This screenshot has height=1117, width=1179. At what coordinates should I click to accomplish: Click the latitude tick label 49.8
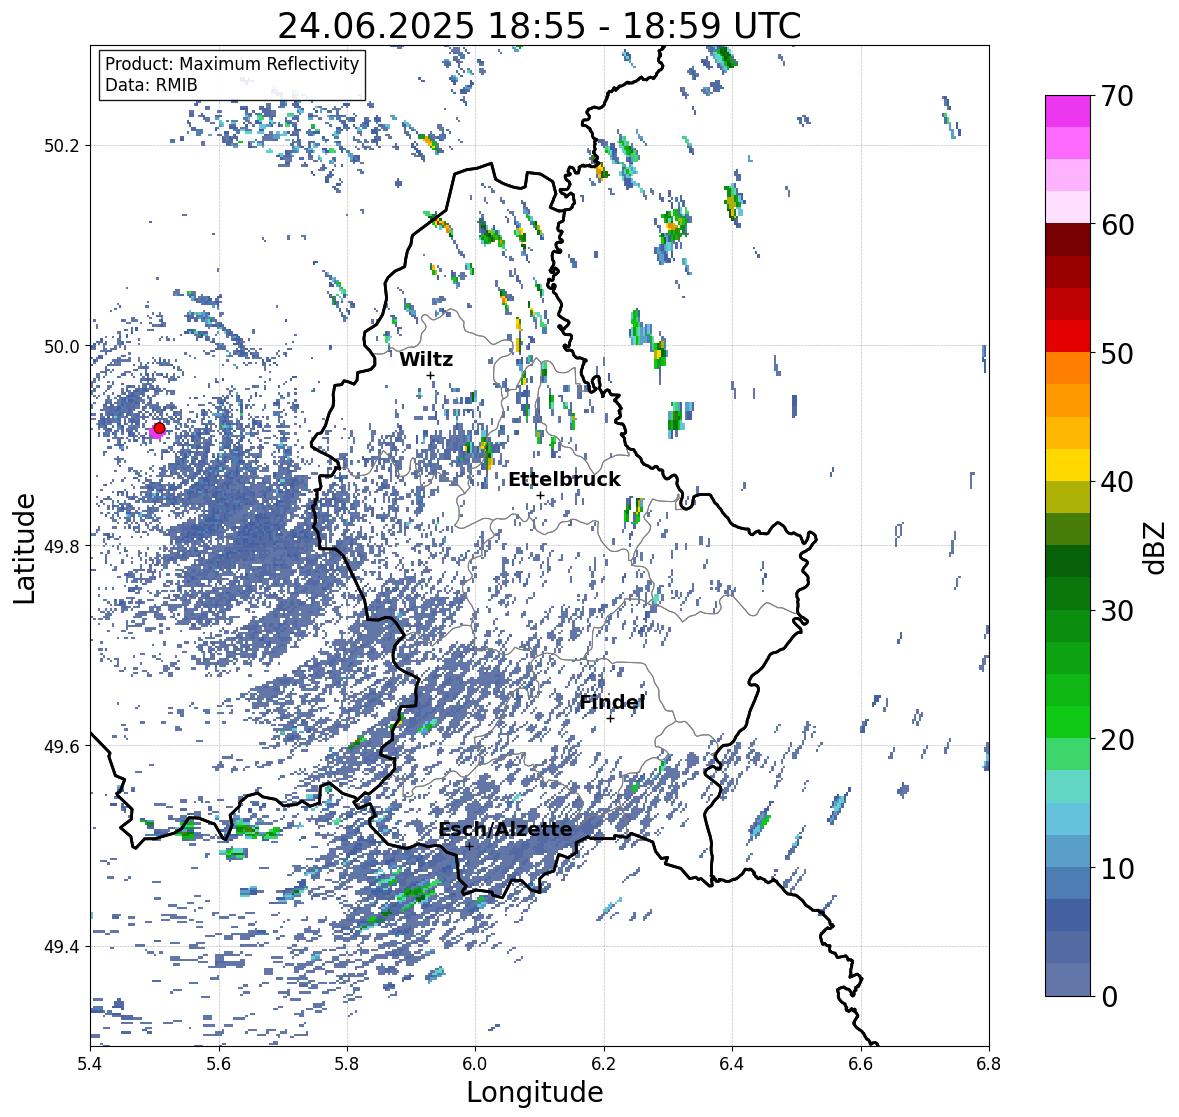62,546
